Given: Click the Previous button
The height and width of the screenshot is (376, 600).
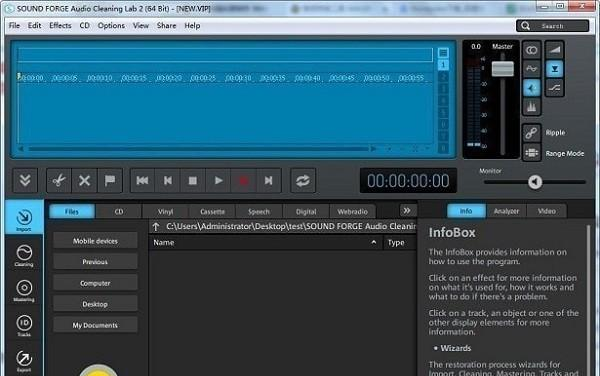Looking at the screenshot, I should [x=95, y=262].
